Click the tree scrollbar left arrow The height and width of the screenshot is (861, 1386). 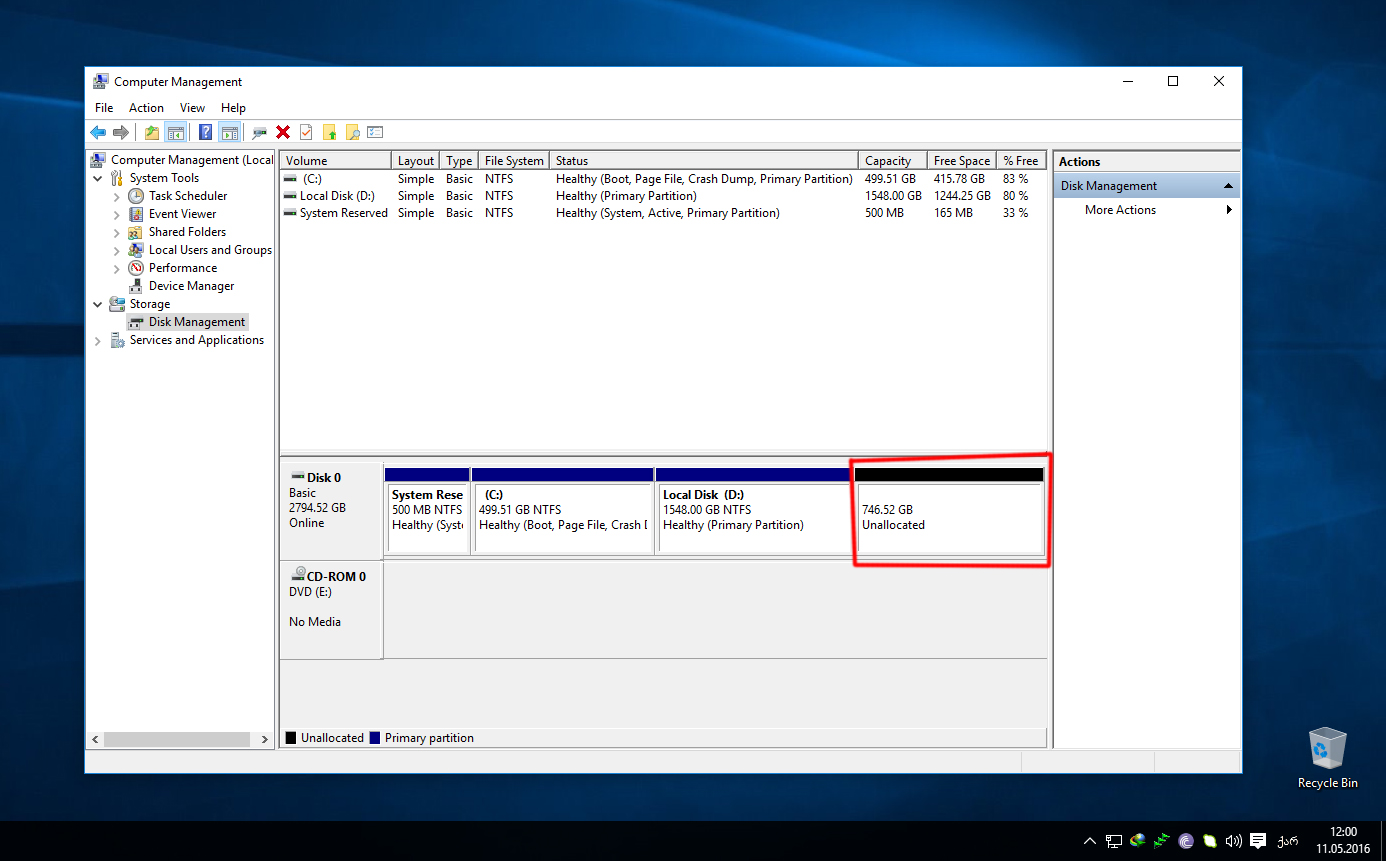(x=96, y=740)
